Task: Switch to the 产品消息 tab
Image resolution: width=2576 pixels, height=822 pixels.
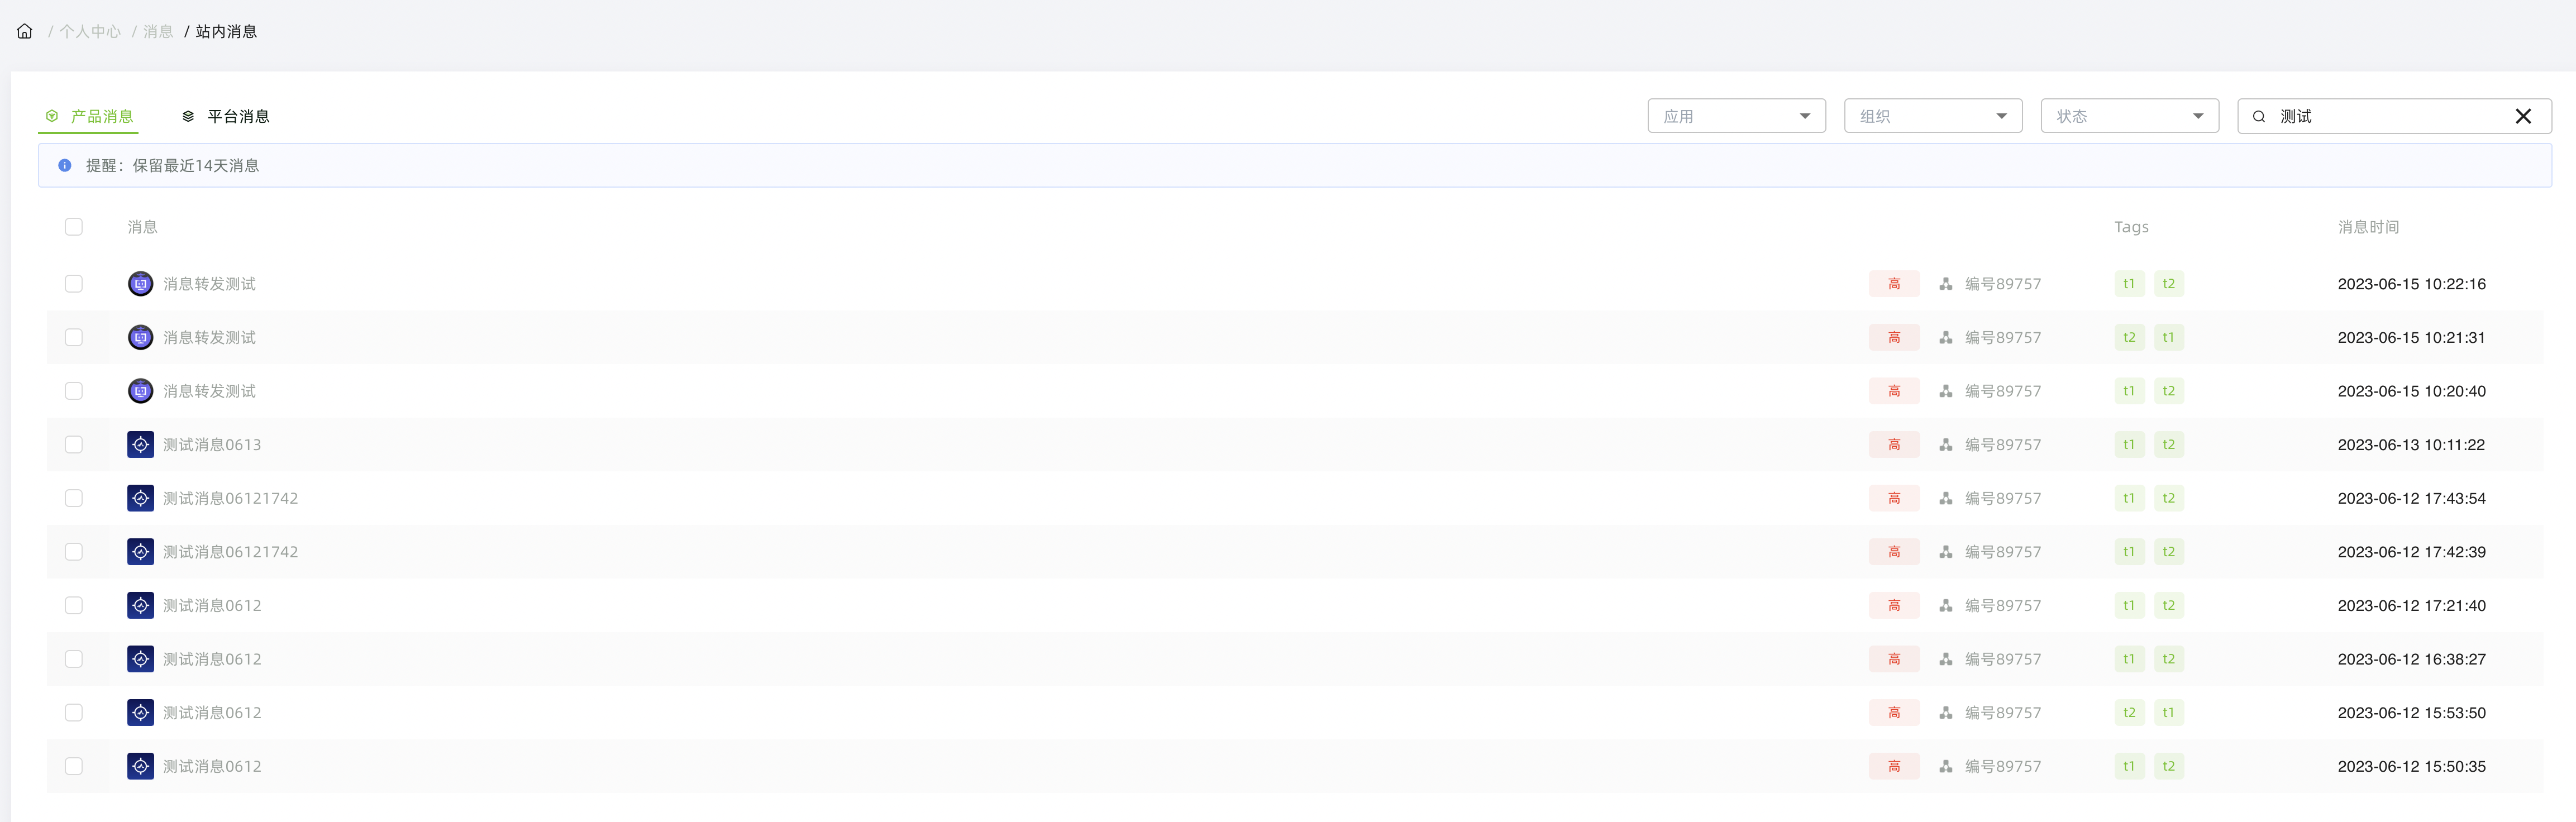Action: (x=88, y=117)
